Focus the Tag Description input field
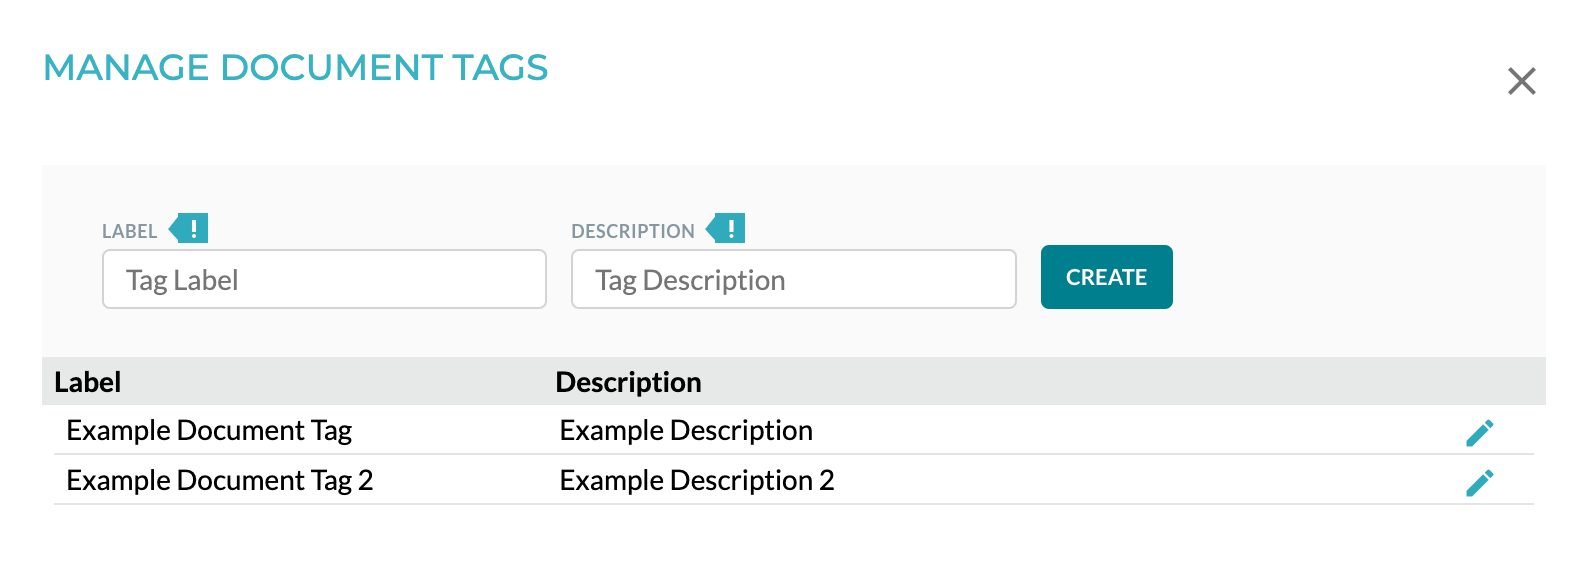 point(793,280)
